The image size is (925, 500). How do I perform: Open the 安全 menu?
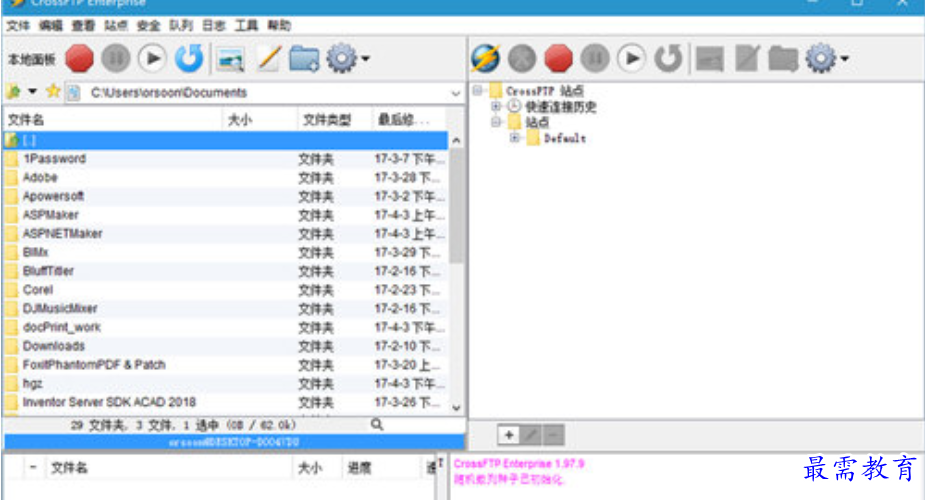[148, 25]
